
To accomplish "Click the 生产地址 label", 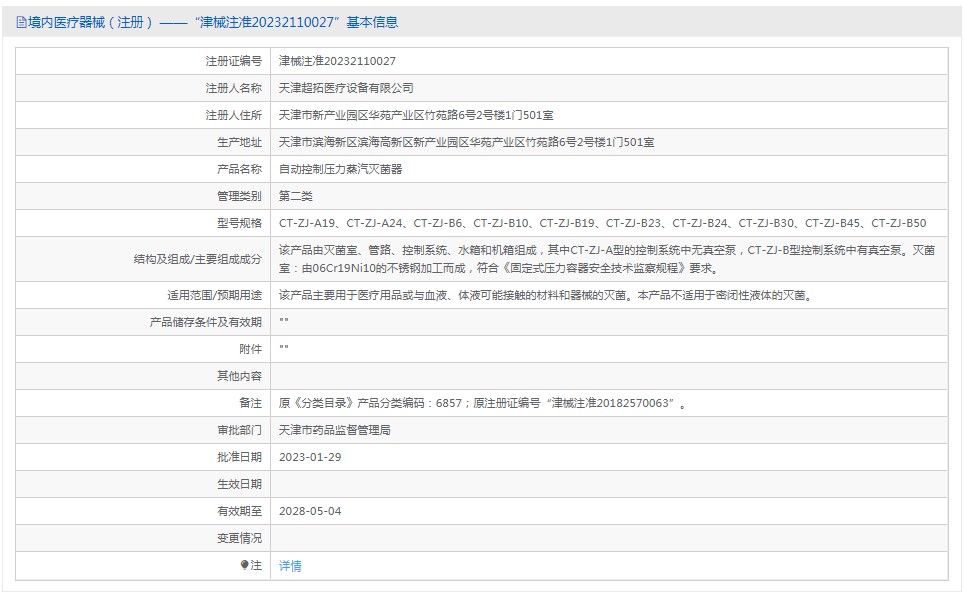I will point(239,142).
